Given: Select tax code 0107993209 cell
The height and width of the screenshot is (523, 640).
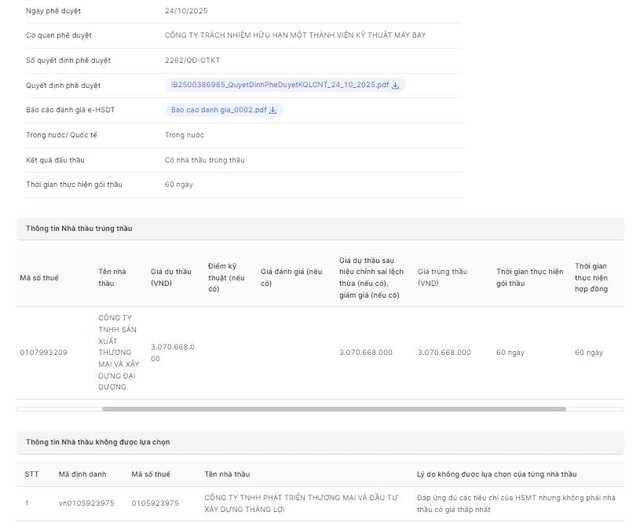Looking at the screenshot, I should click(44, 352).
